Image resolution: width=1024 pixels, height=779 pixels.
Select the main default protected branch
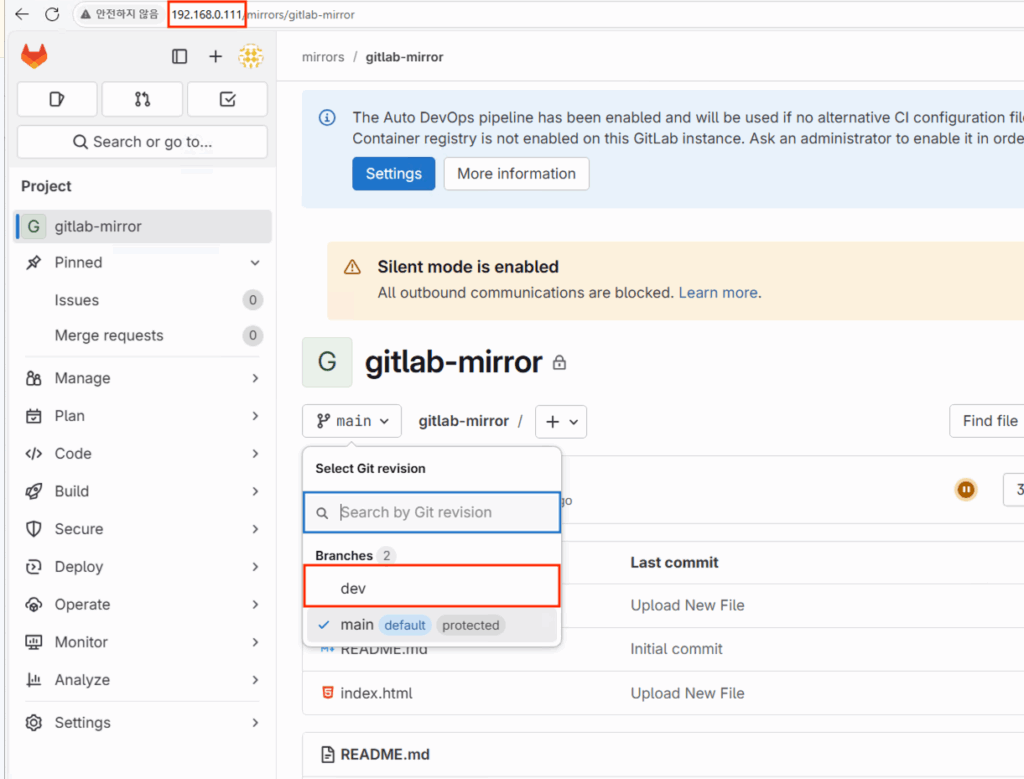coord(432,625)
